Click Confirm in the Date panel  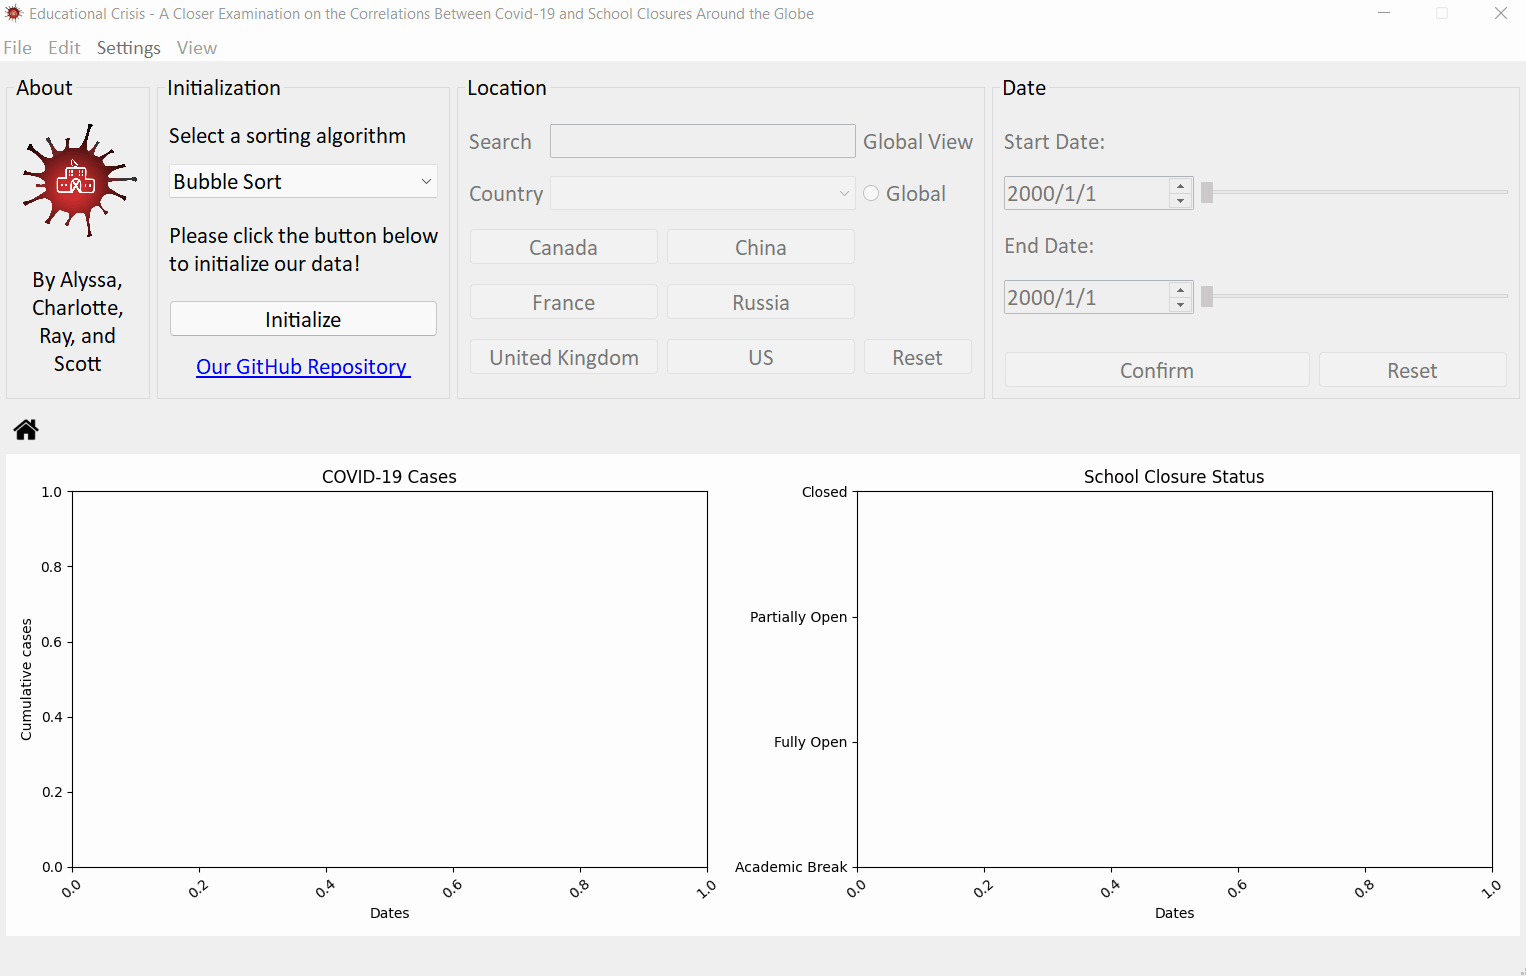coord(1157,370)
